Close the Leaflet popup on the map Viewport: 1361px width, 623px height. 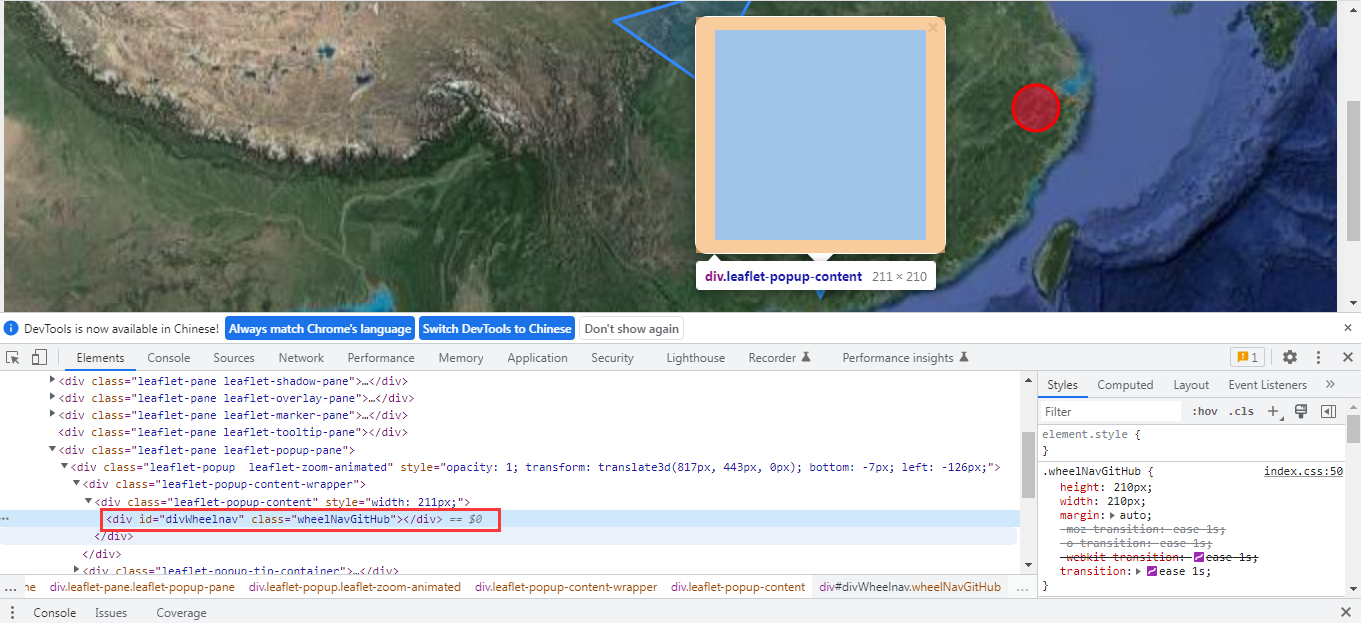pos(933,28)
